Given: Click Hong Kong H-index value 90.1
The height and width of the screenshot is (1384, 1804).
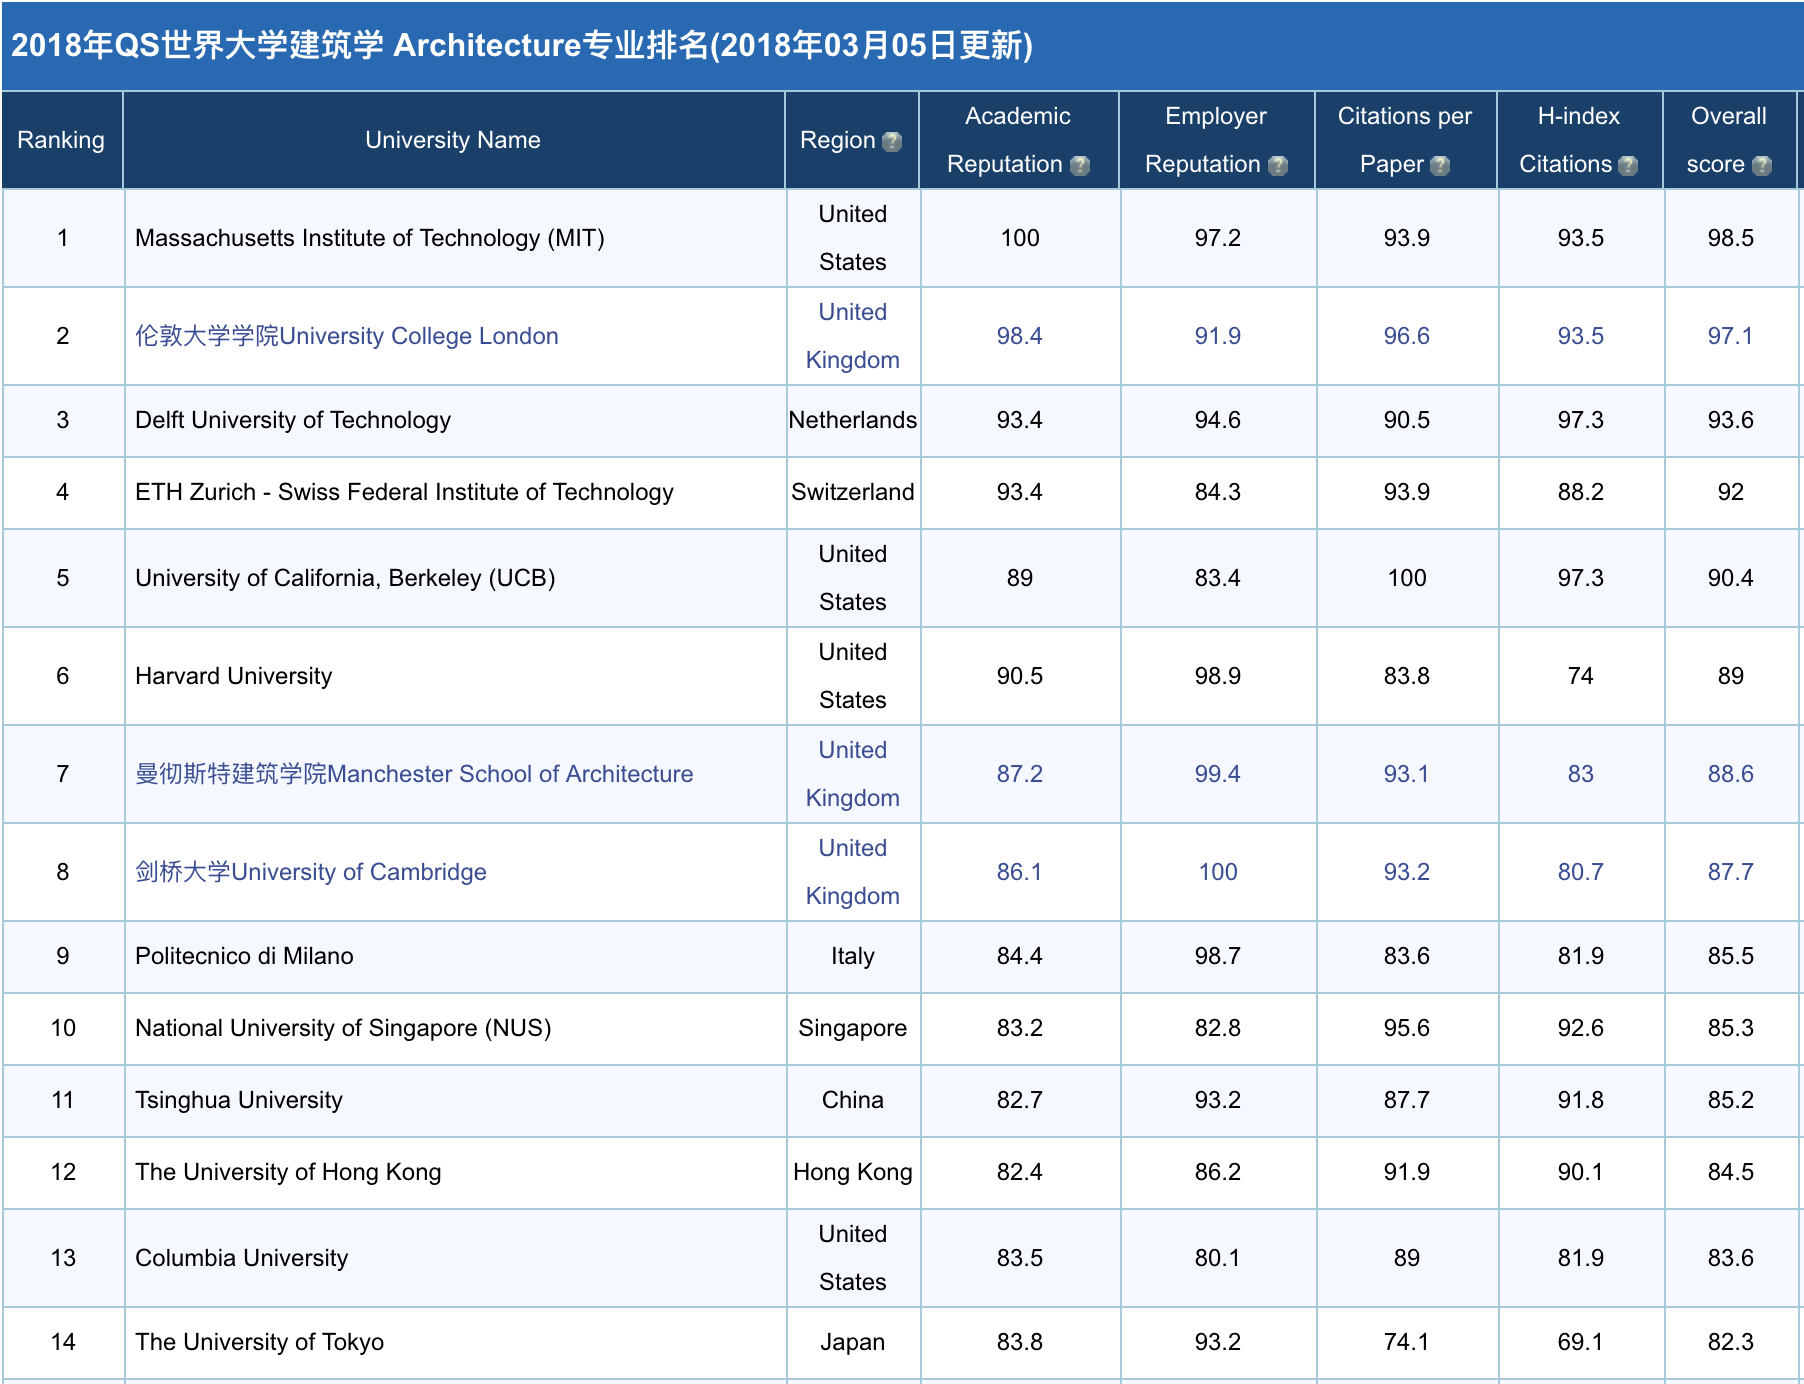Looking at the screenshot, I should coord(1581,1172).
